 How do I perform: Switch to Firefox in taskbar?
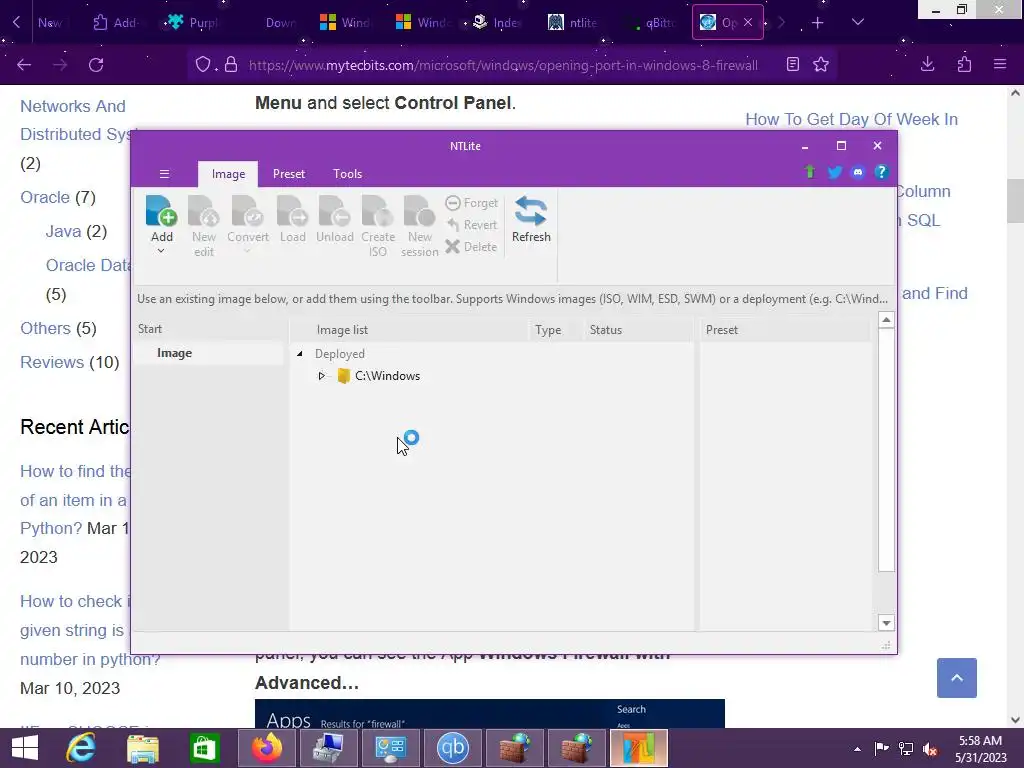pos(266,748)
